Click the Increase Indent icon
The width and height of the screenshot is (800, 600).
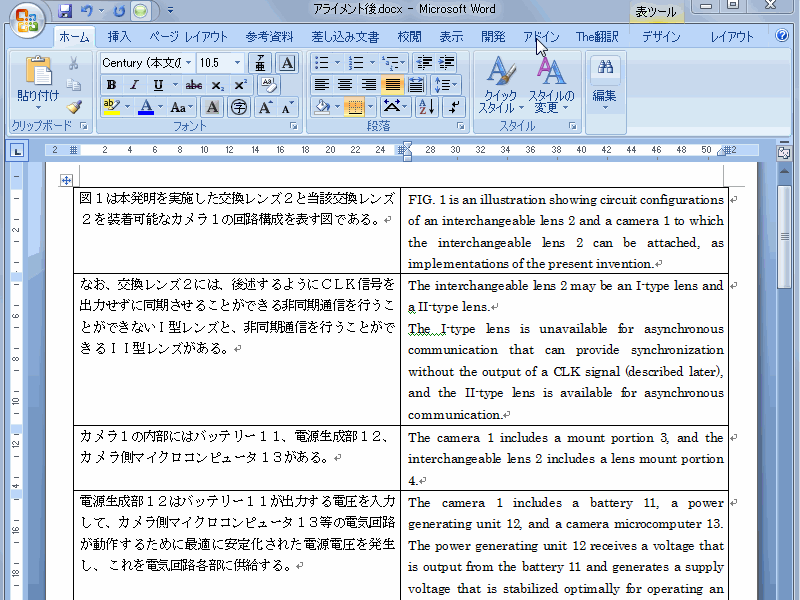click(447, 62)
